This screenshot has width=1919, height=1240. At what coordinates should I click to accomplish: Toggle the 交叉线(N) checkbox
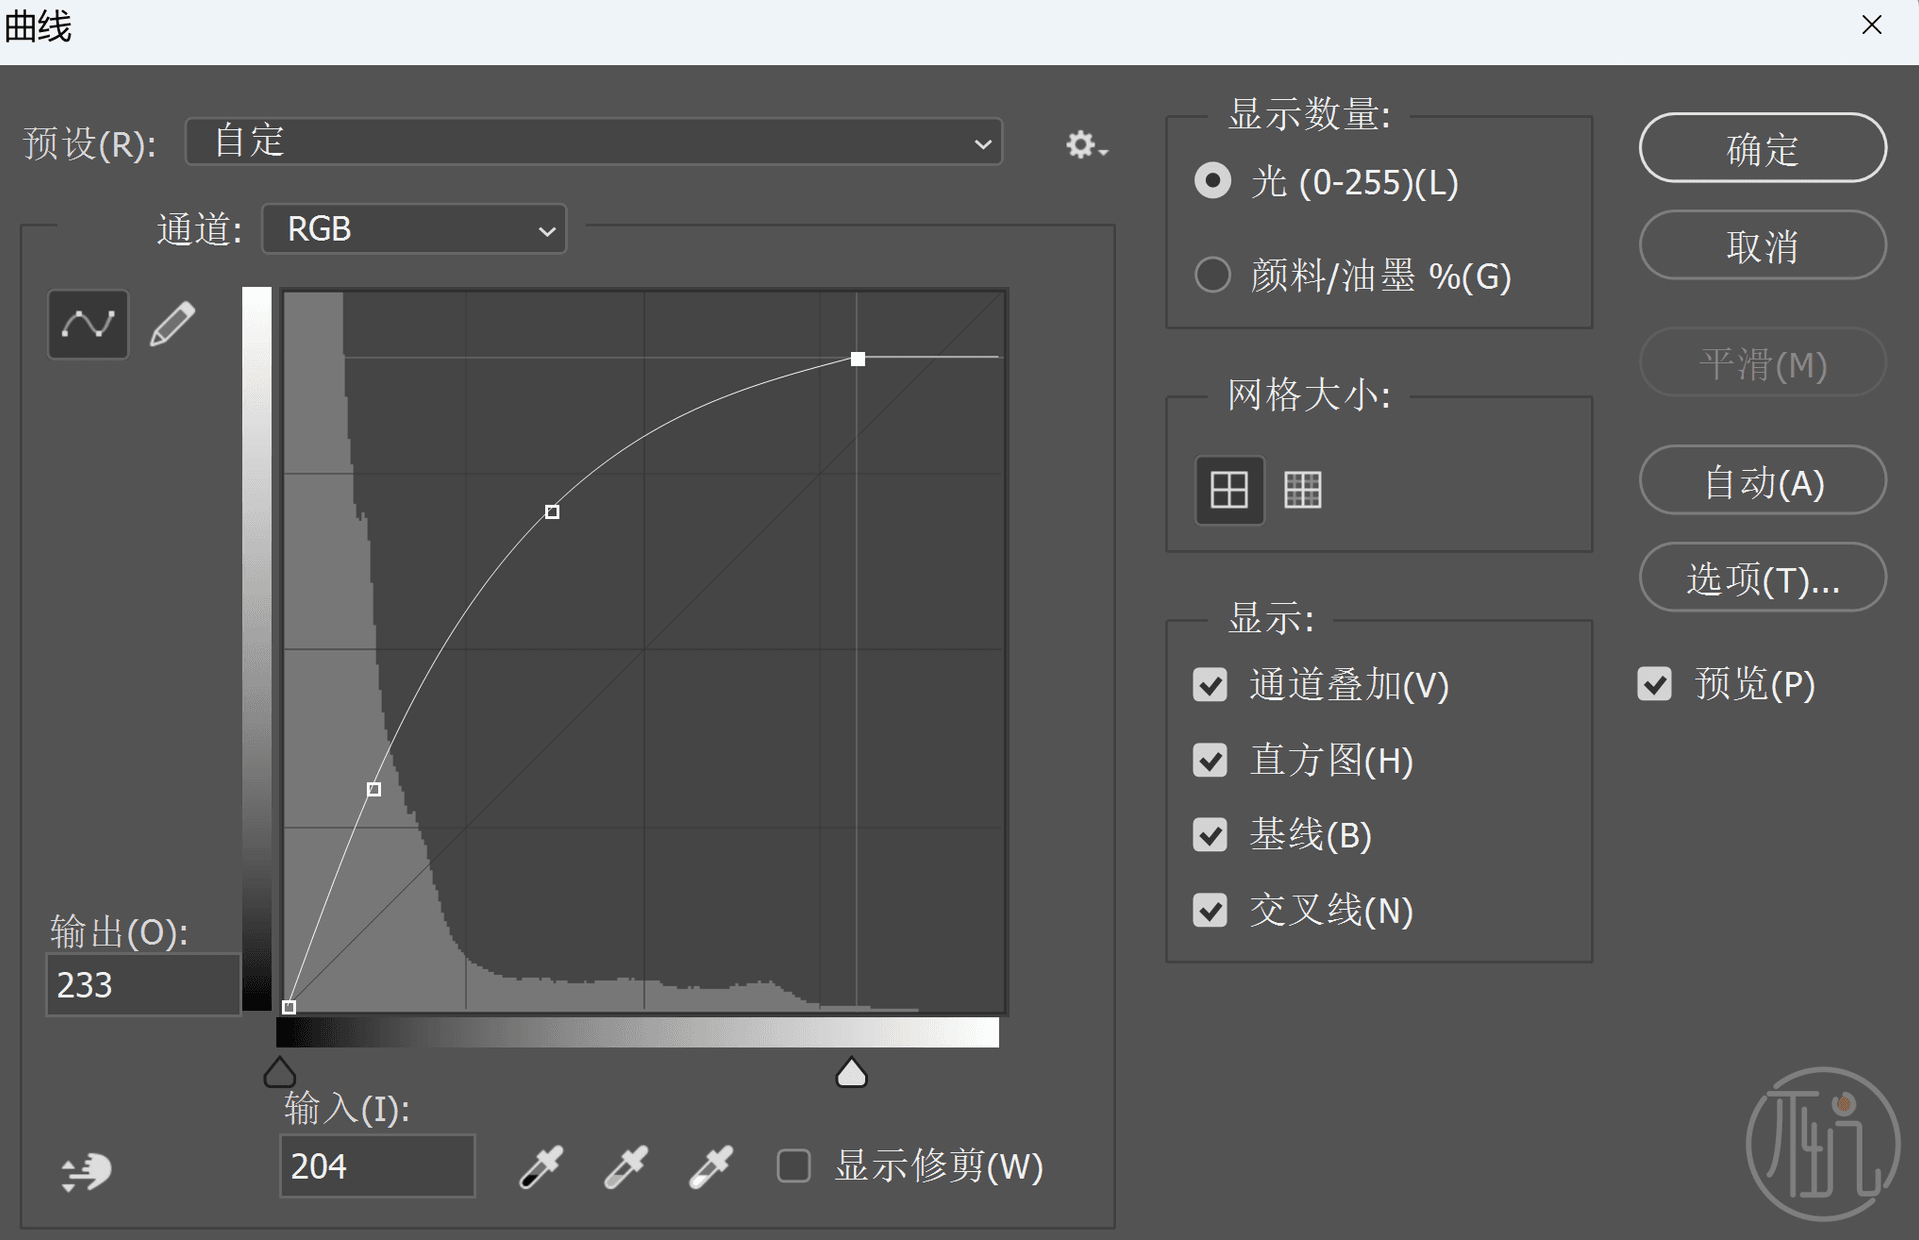1210,910
